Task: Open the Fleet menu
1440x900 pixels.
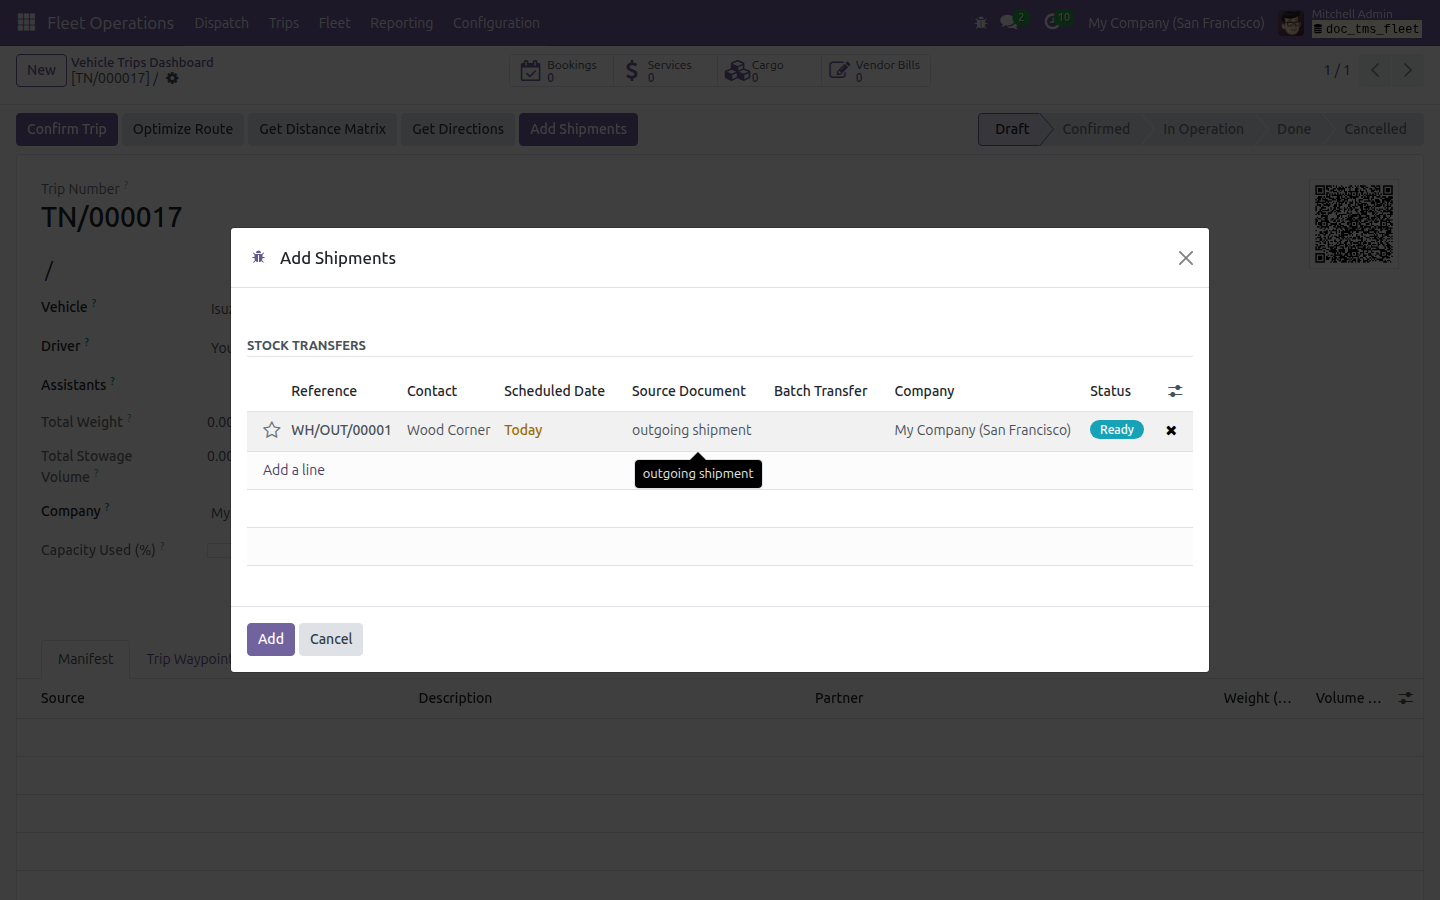Action: coord(335,22)
